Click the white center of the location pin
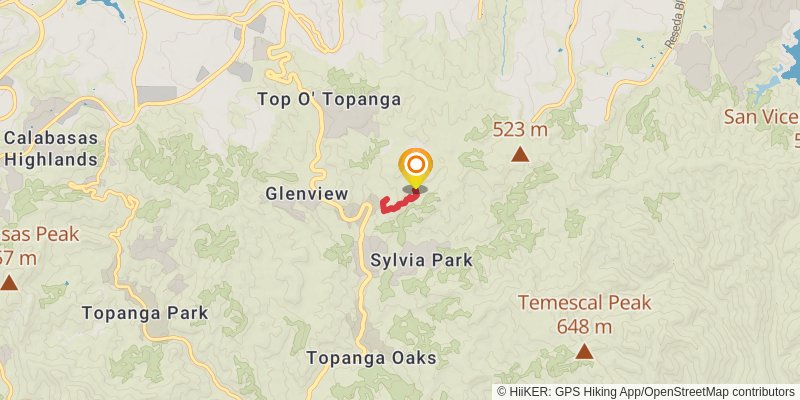Viewport: 800px width, 400px height. click(416, 164)
